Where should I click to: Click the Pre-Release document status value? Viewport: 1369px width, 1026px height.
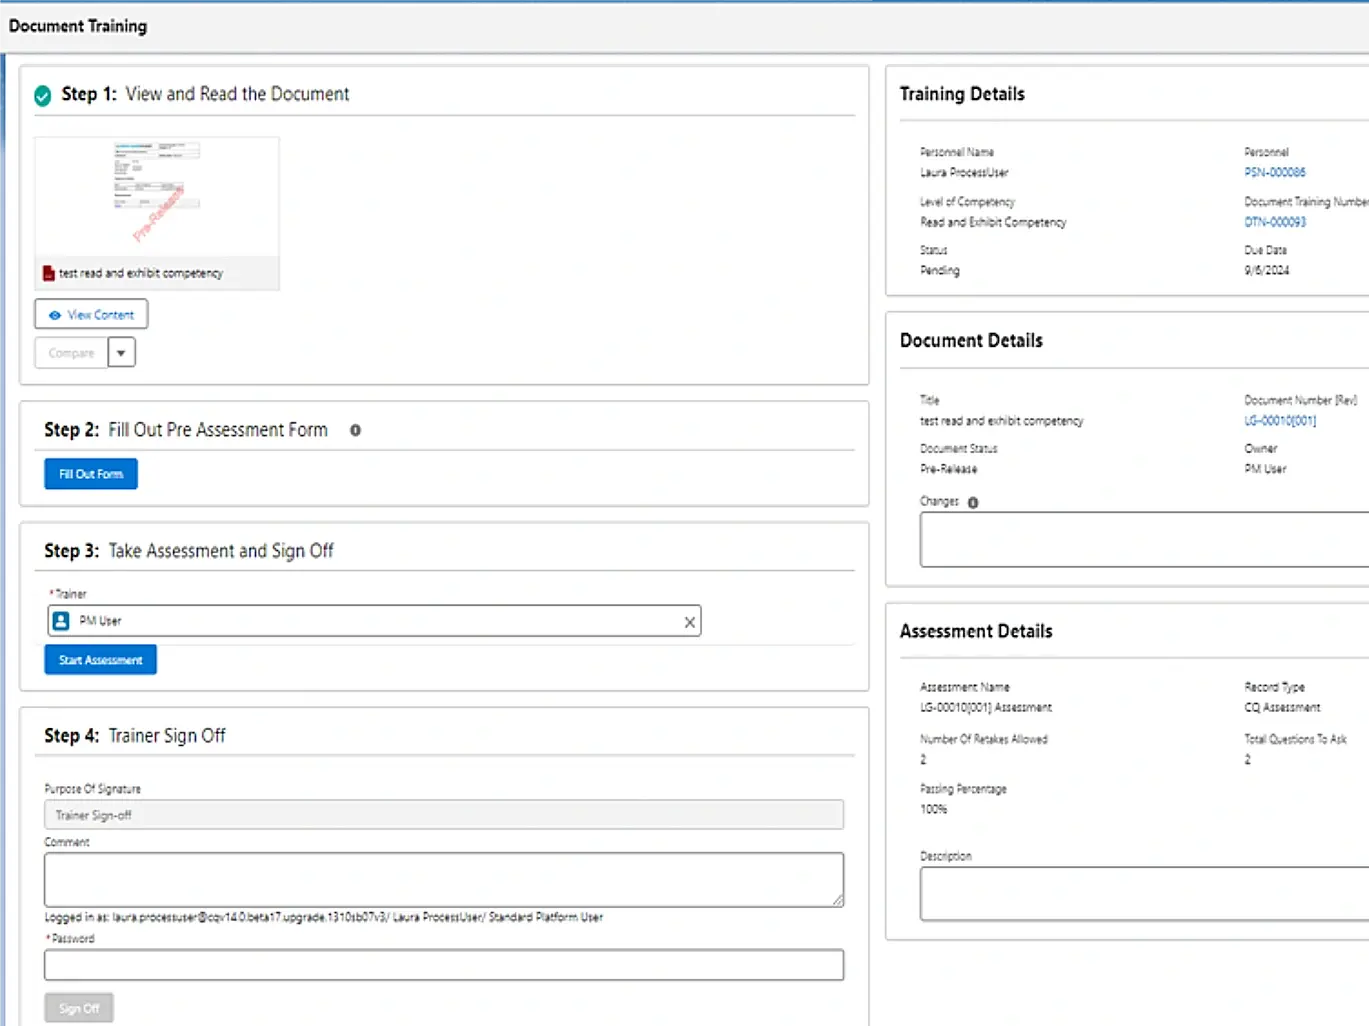(948, 469)
